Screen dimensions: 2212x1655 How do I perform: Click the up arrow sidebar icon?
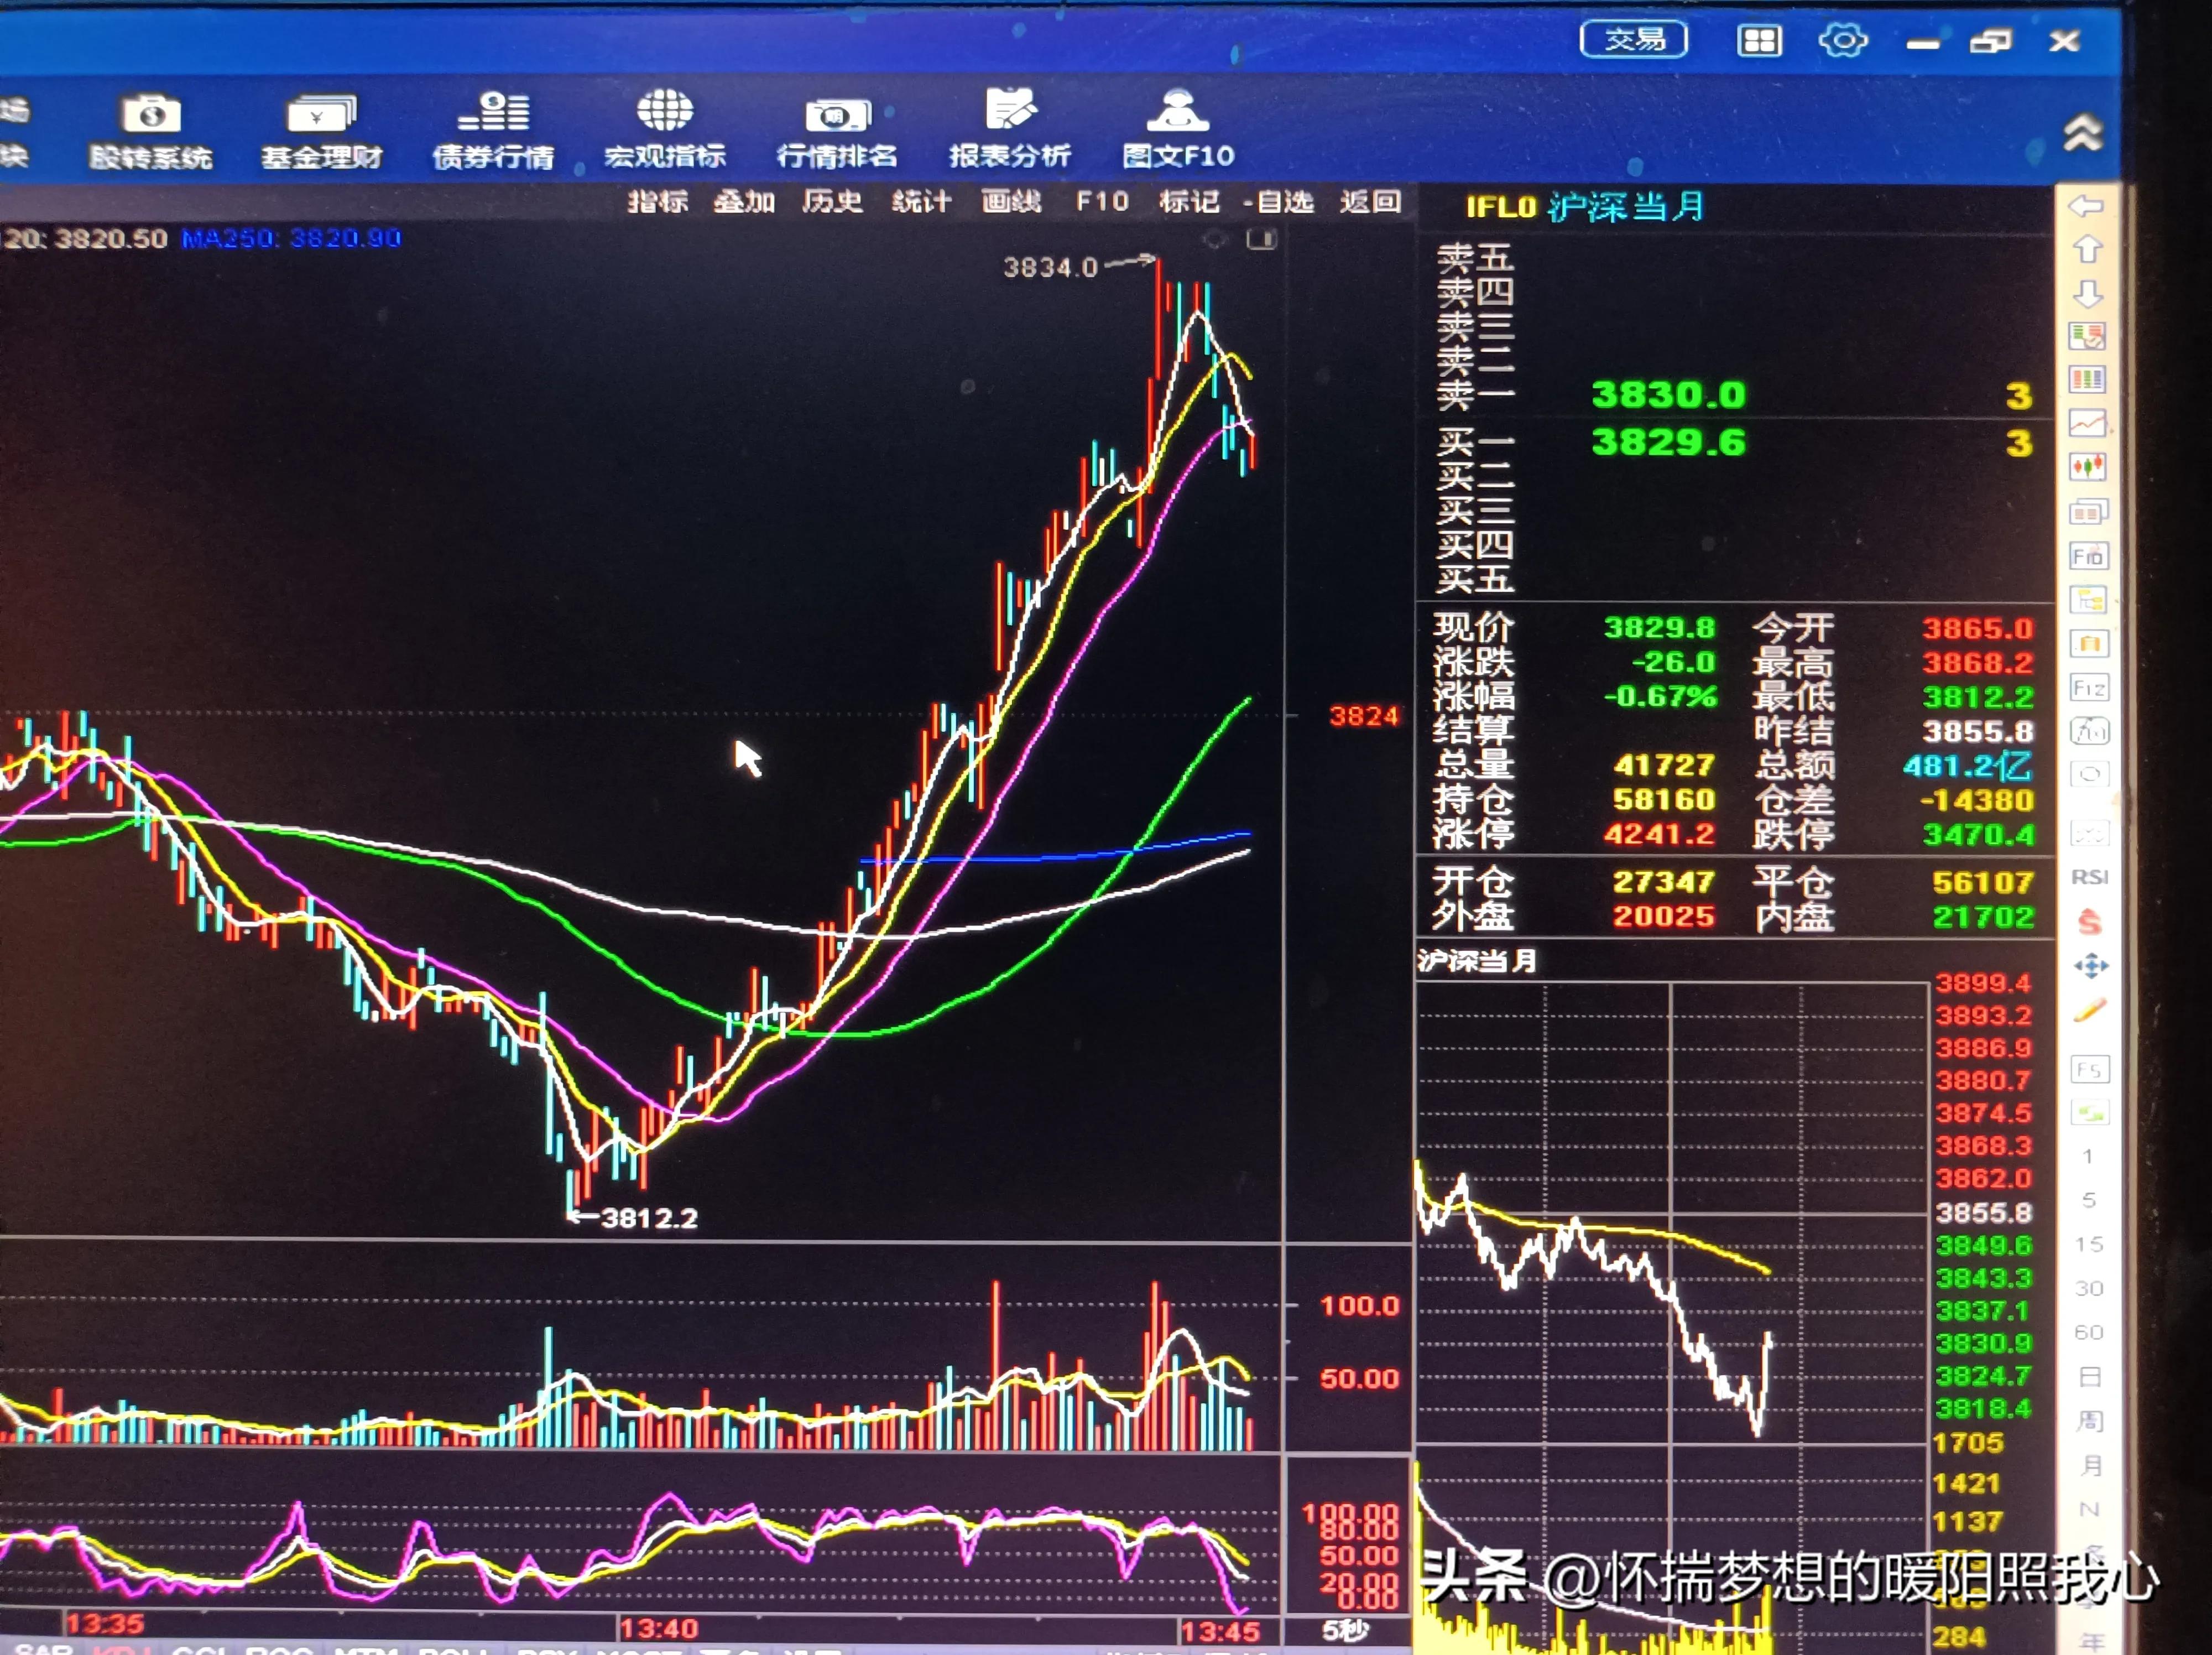tap(2087, 249)
